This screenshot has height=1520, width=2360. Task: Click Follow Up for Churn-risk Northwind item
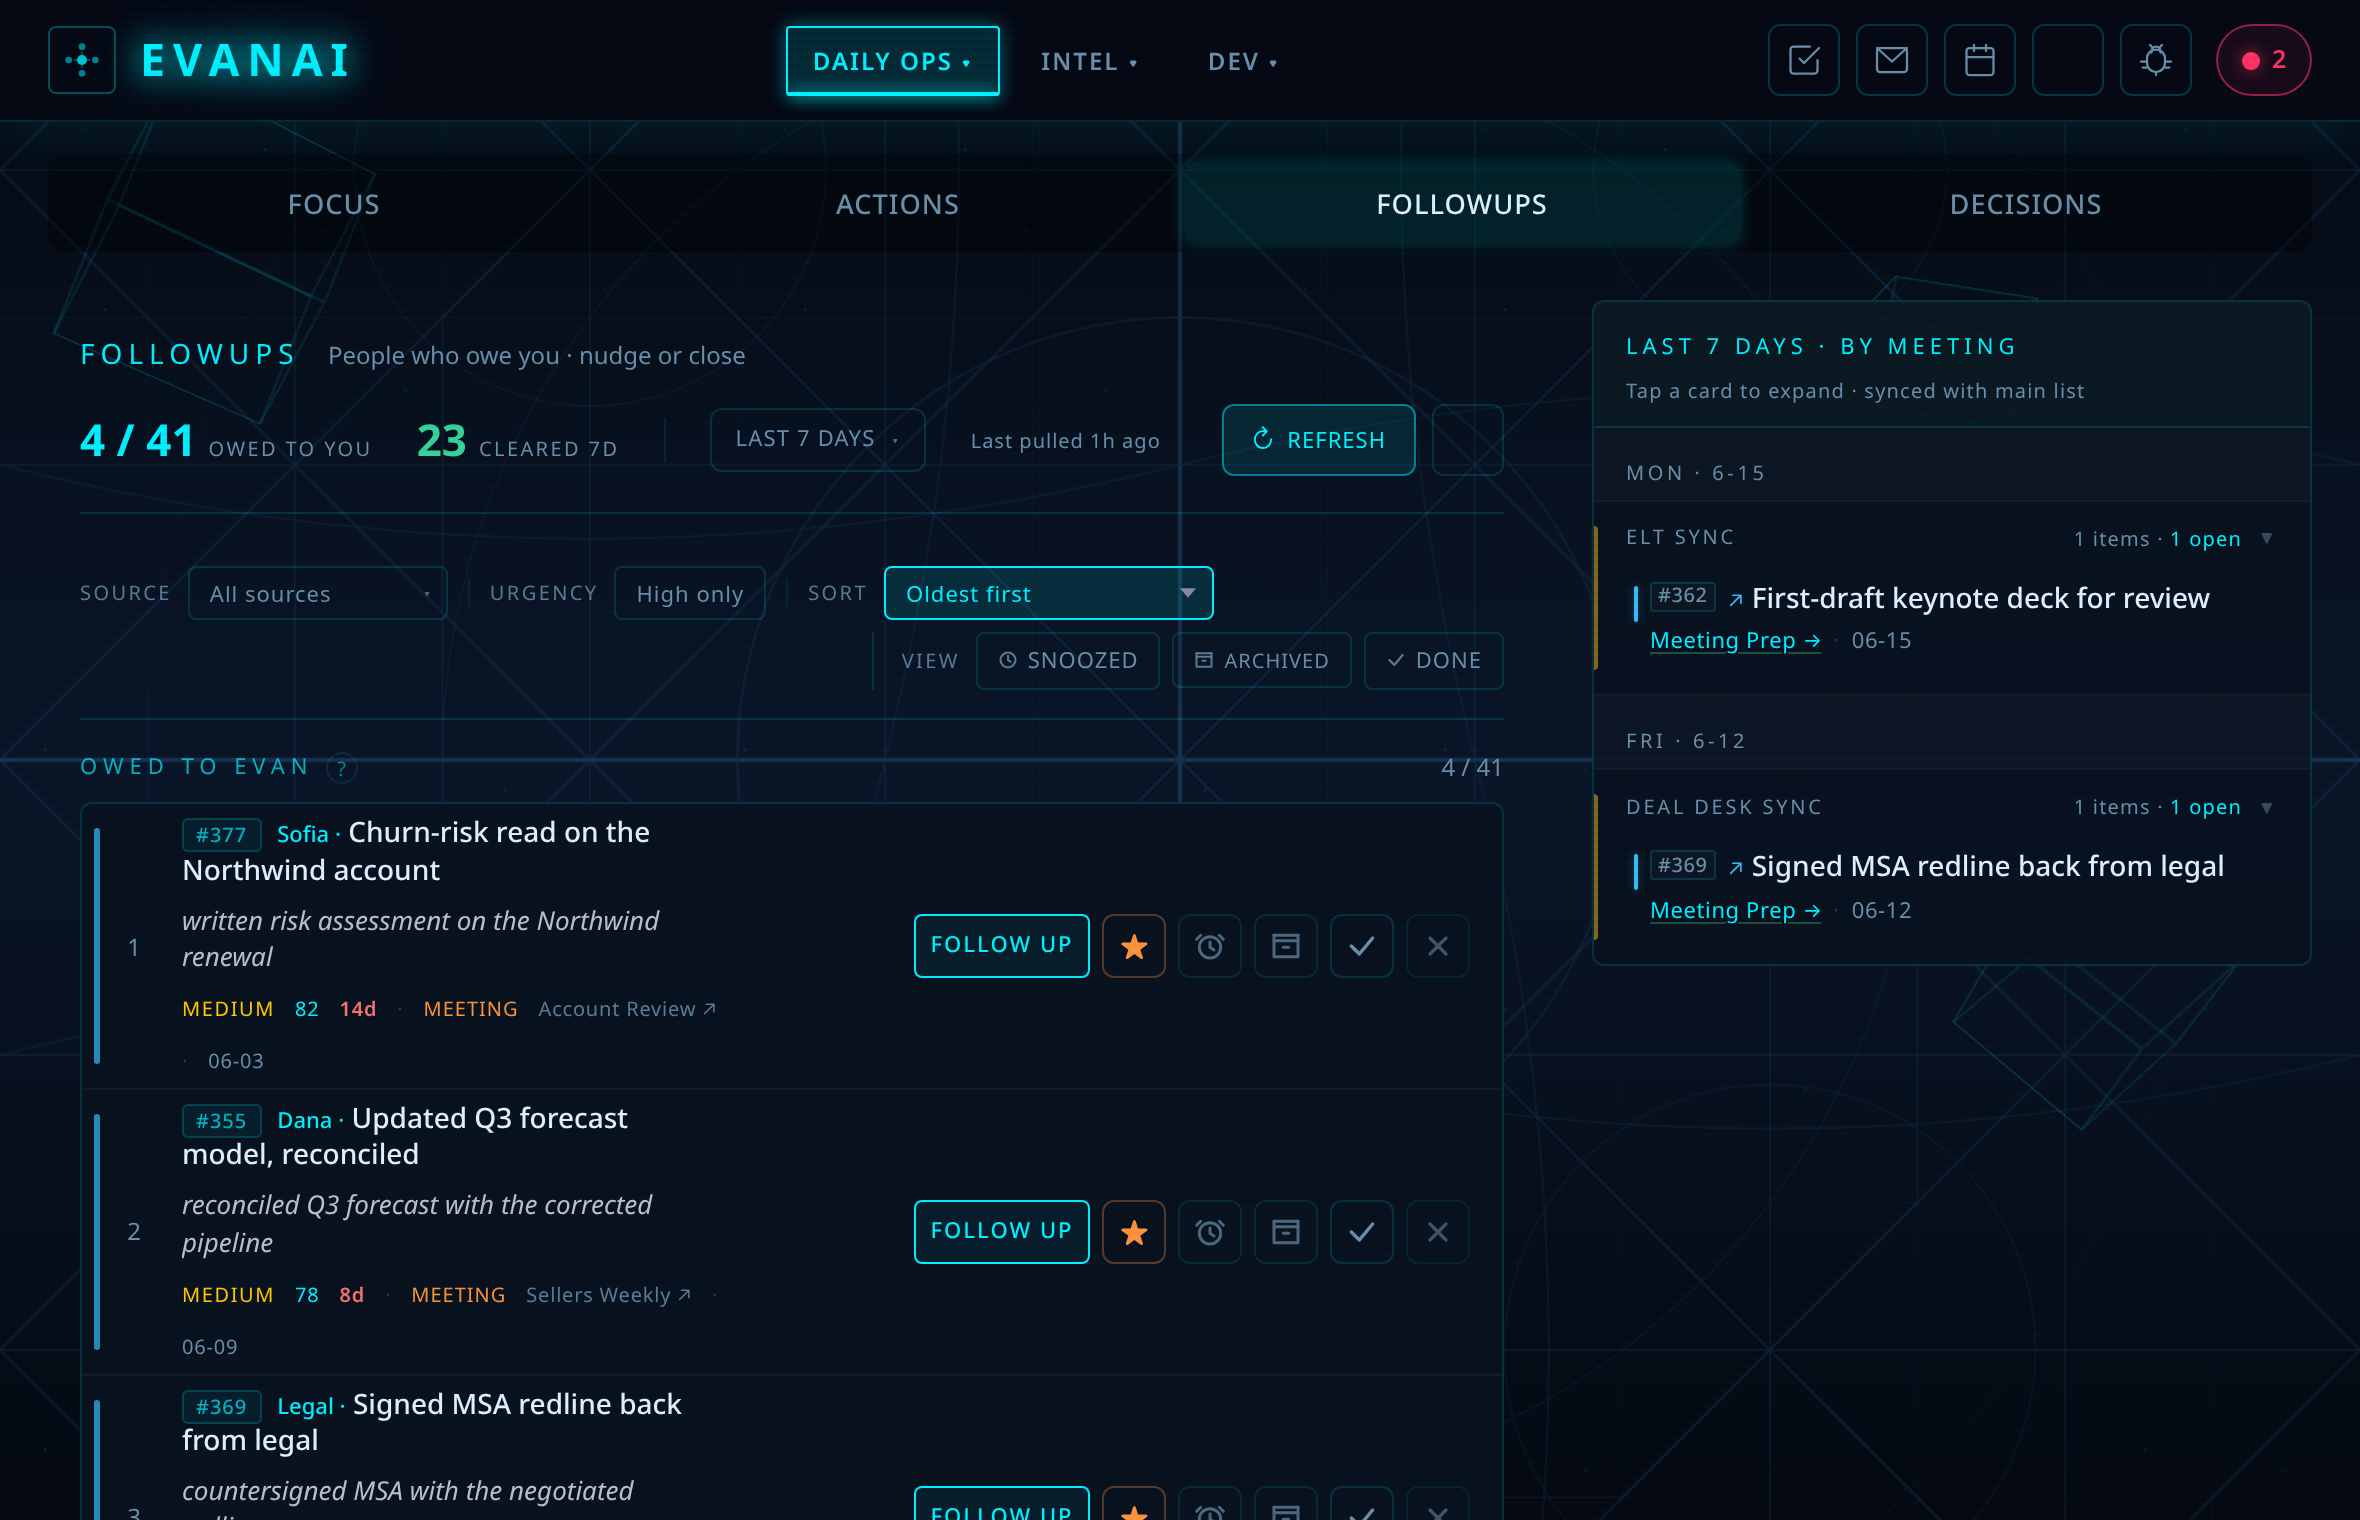(x=1002, y=946)
